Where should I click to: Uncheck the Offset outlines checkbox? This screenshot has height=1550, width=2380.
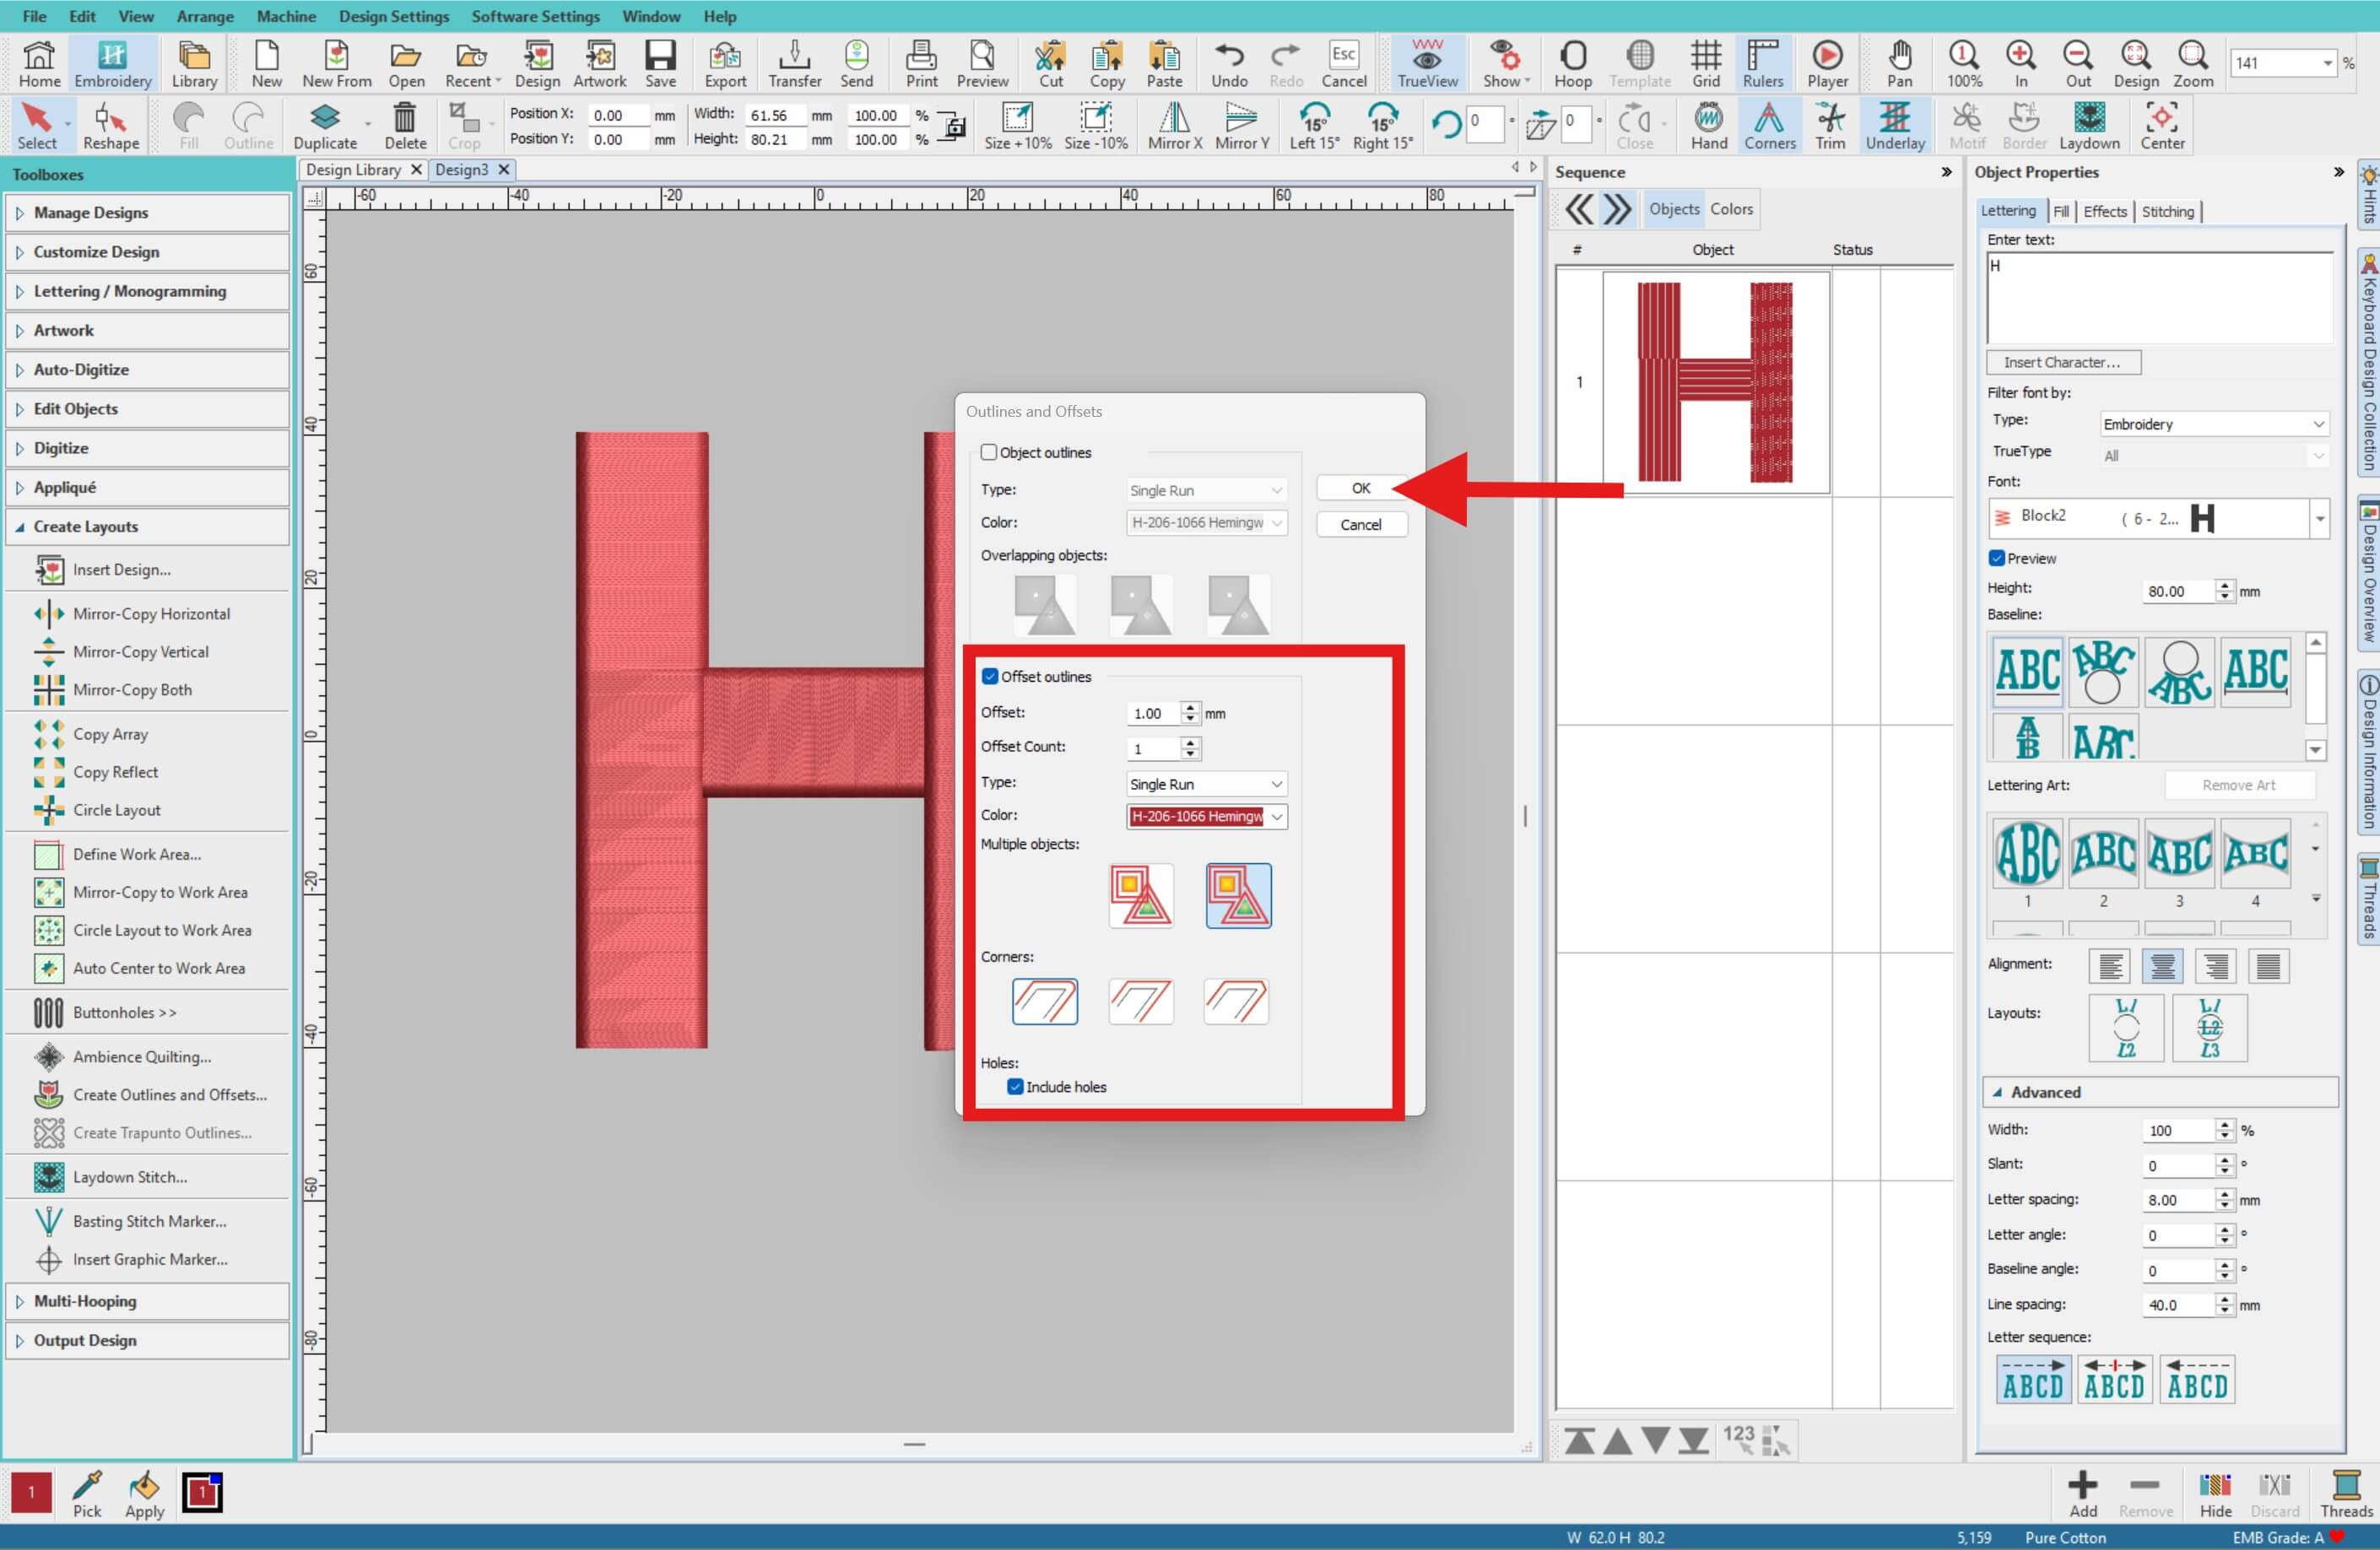[990, 676]
